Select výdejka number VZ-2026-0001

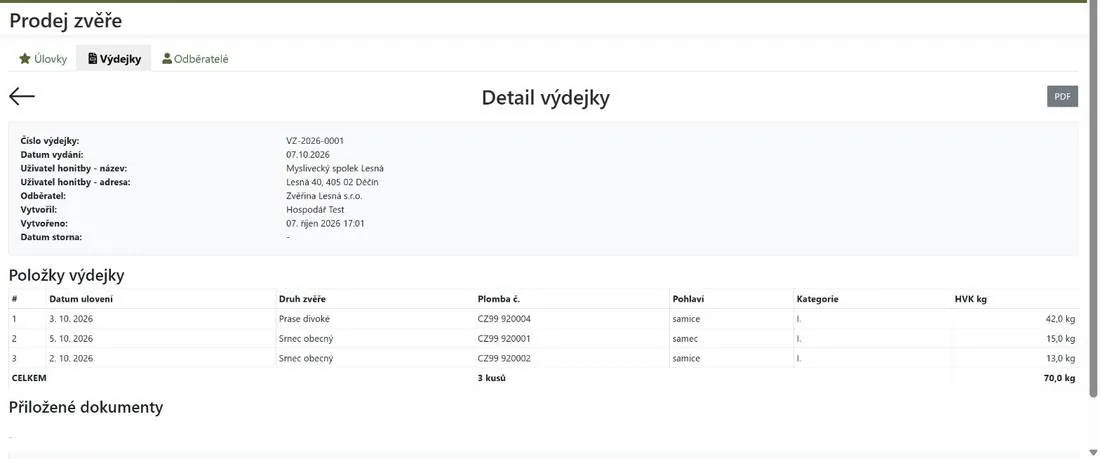[315, 141]
